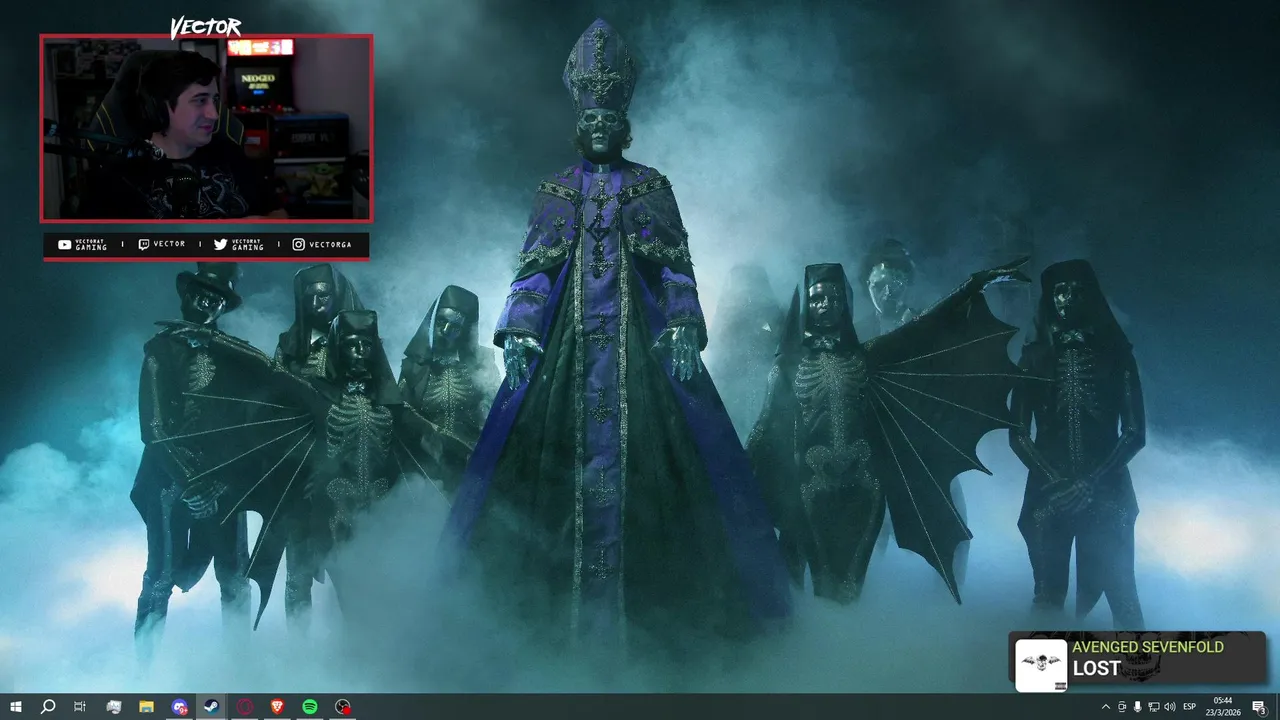
Task: Open the Windows Start menu
Action: (x=16, y=707)
